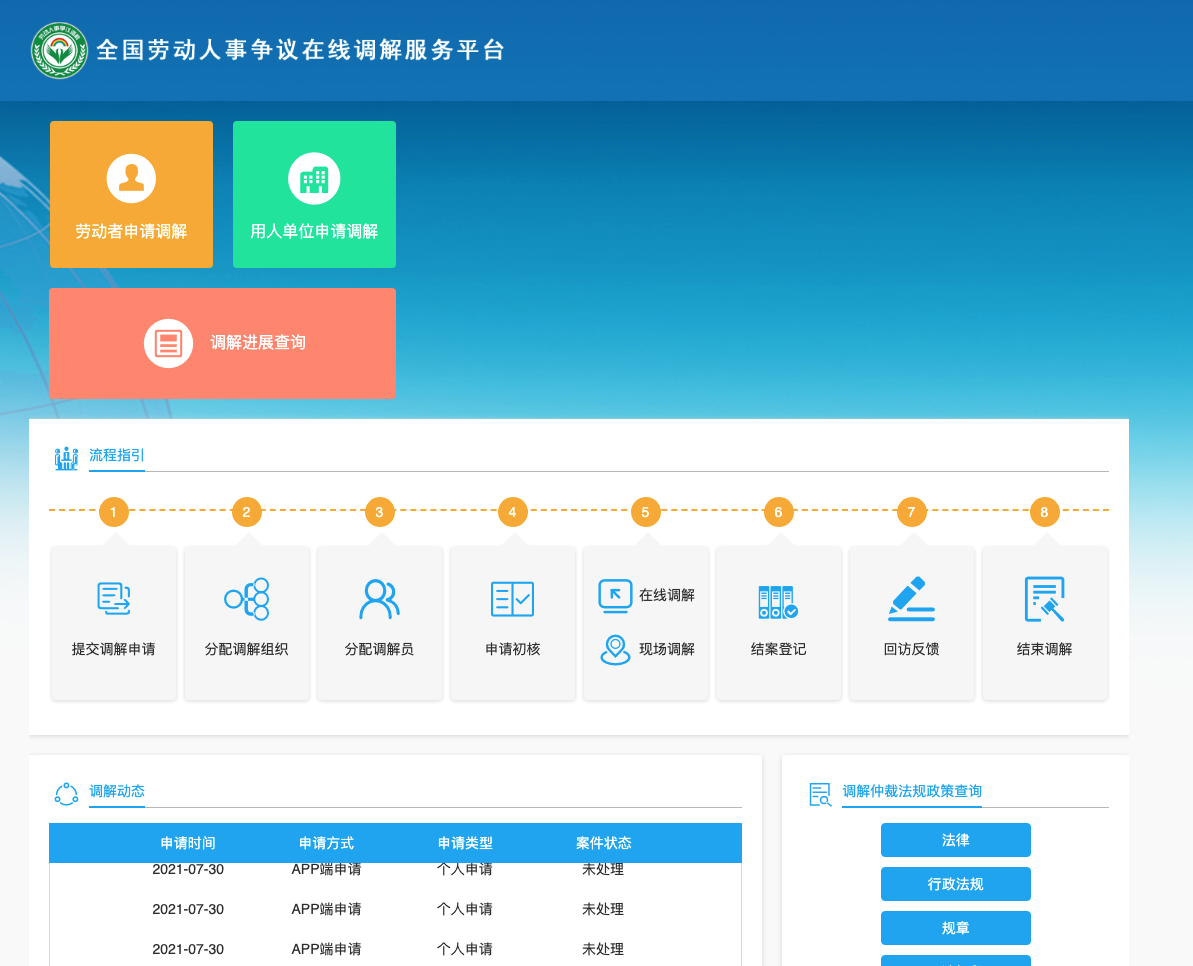The width and height of the screenshot is (1193, 966).
Task: Select the 调解仲裁法规政策查询 tab
Action: click(x=911, y=792)
